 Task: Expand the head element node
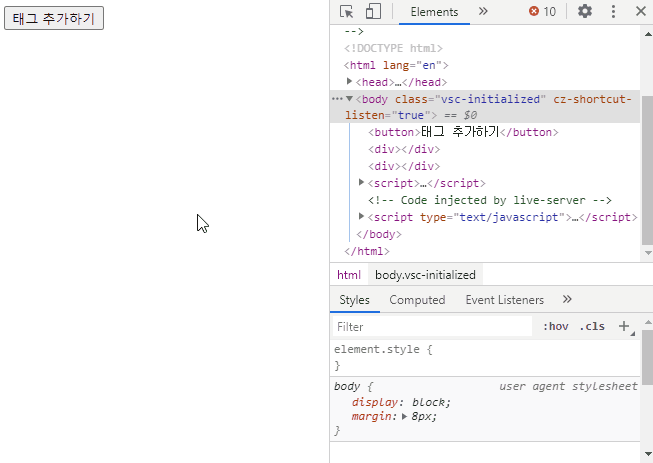click(x=349, y=81)
